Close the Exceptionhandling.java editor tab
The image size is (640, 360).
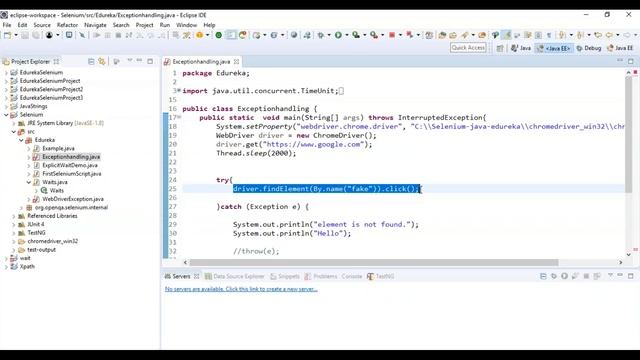coord(237,62)
